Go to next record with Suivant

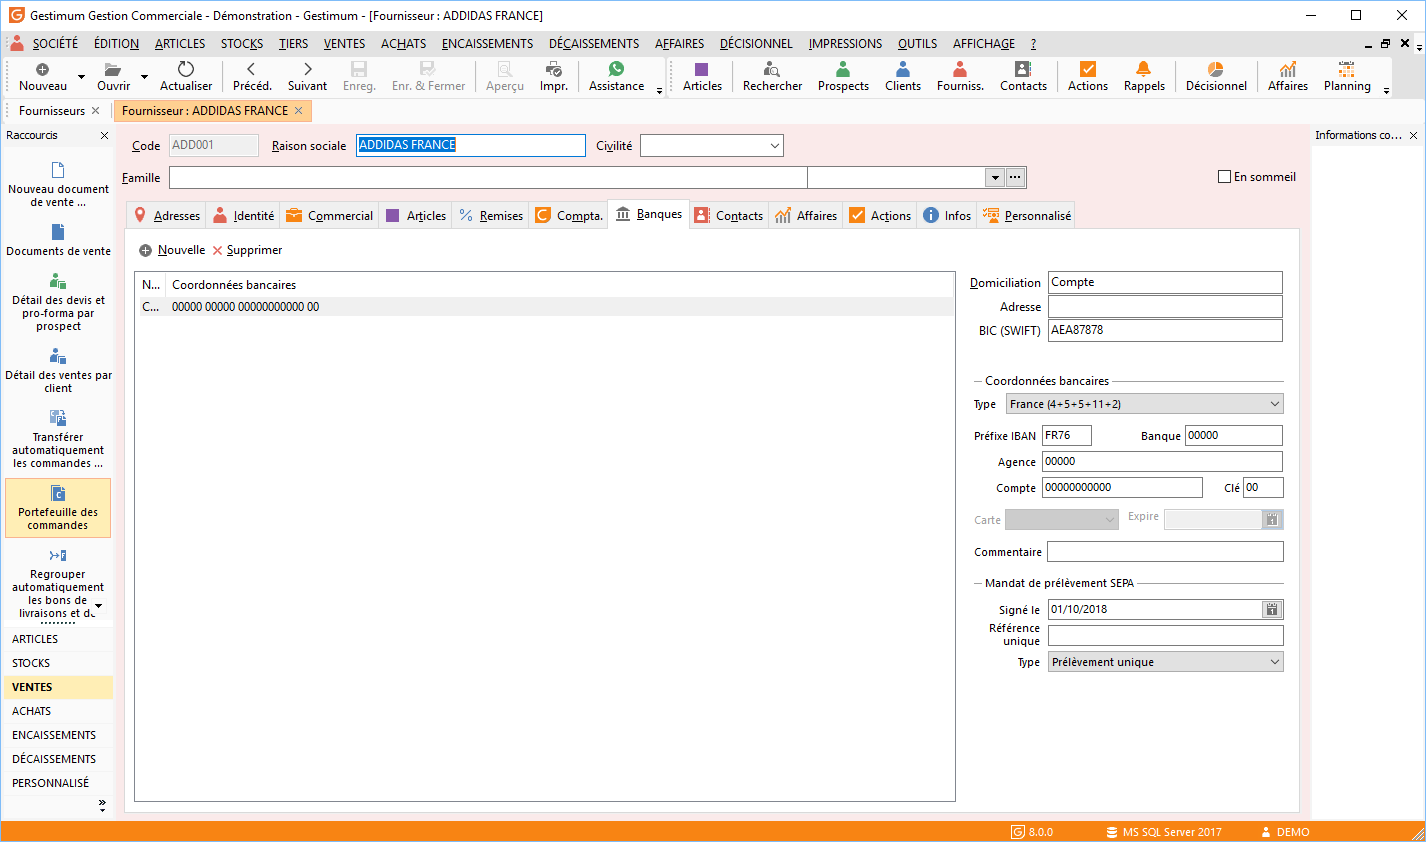pyautogui.click(x=307, y=77)
